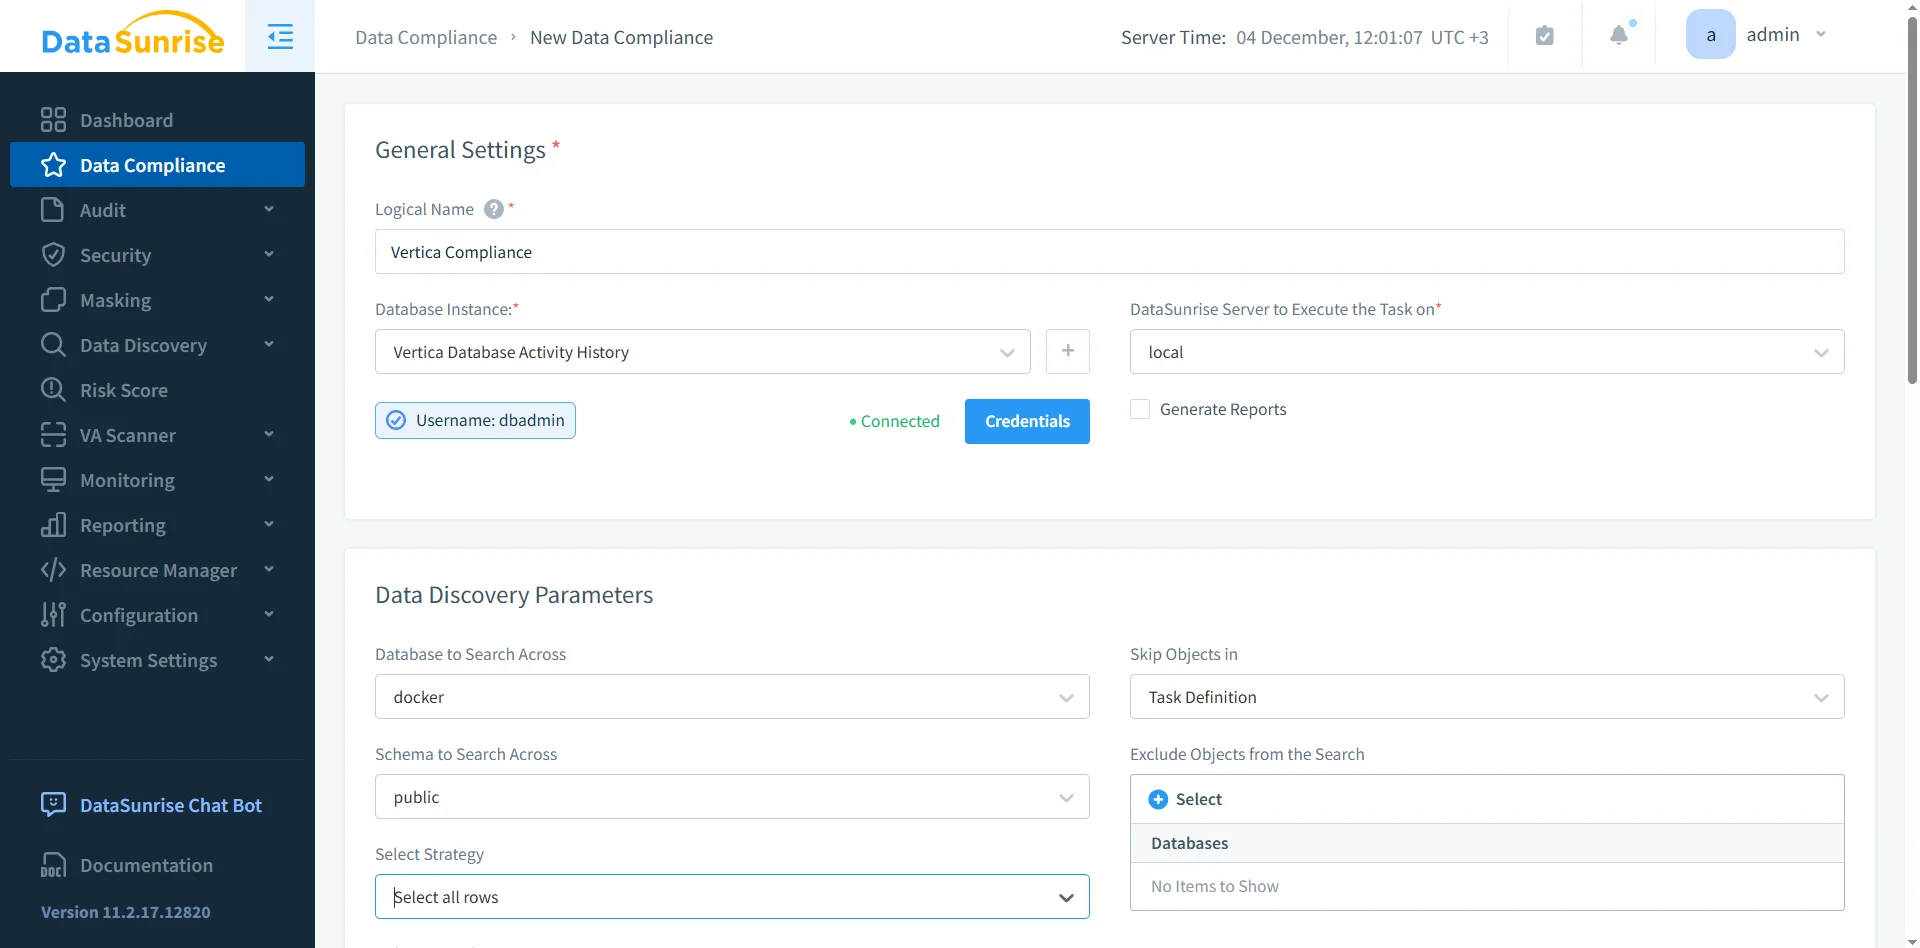Open the Security shield icon
This screenshot has height=948, width=1920.
(x=54, y=254)
